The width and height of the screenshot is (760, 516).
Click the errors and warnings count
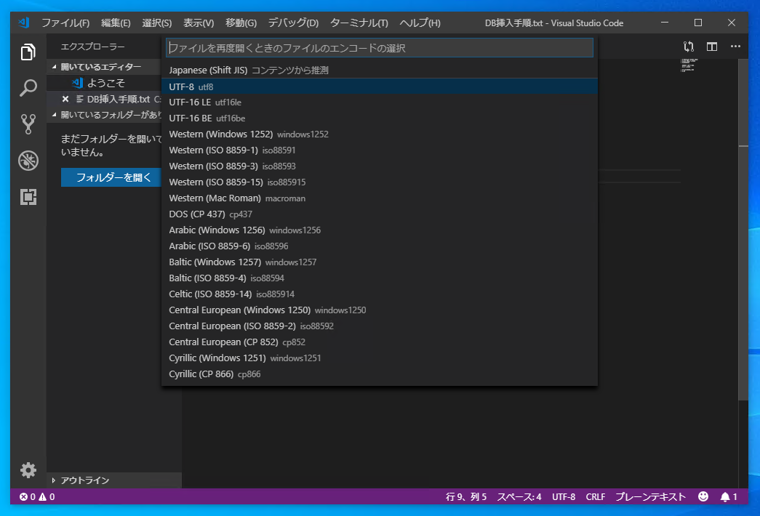[37, 497]
